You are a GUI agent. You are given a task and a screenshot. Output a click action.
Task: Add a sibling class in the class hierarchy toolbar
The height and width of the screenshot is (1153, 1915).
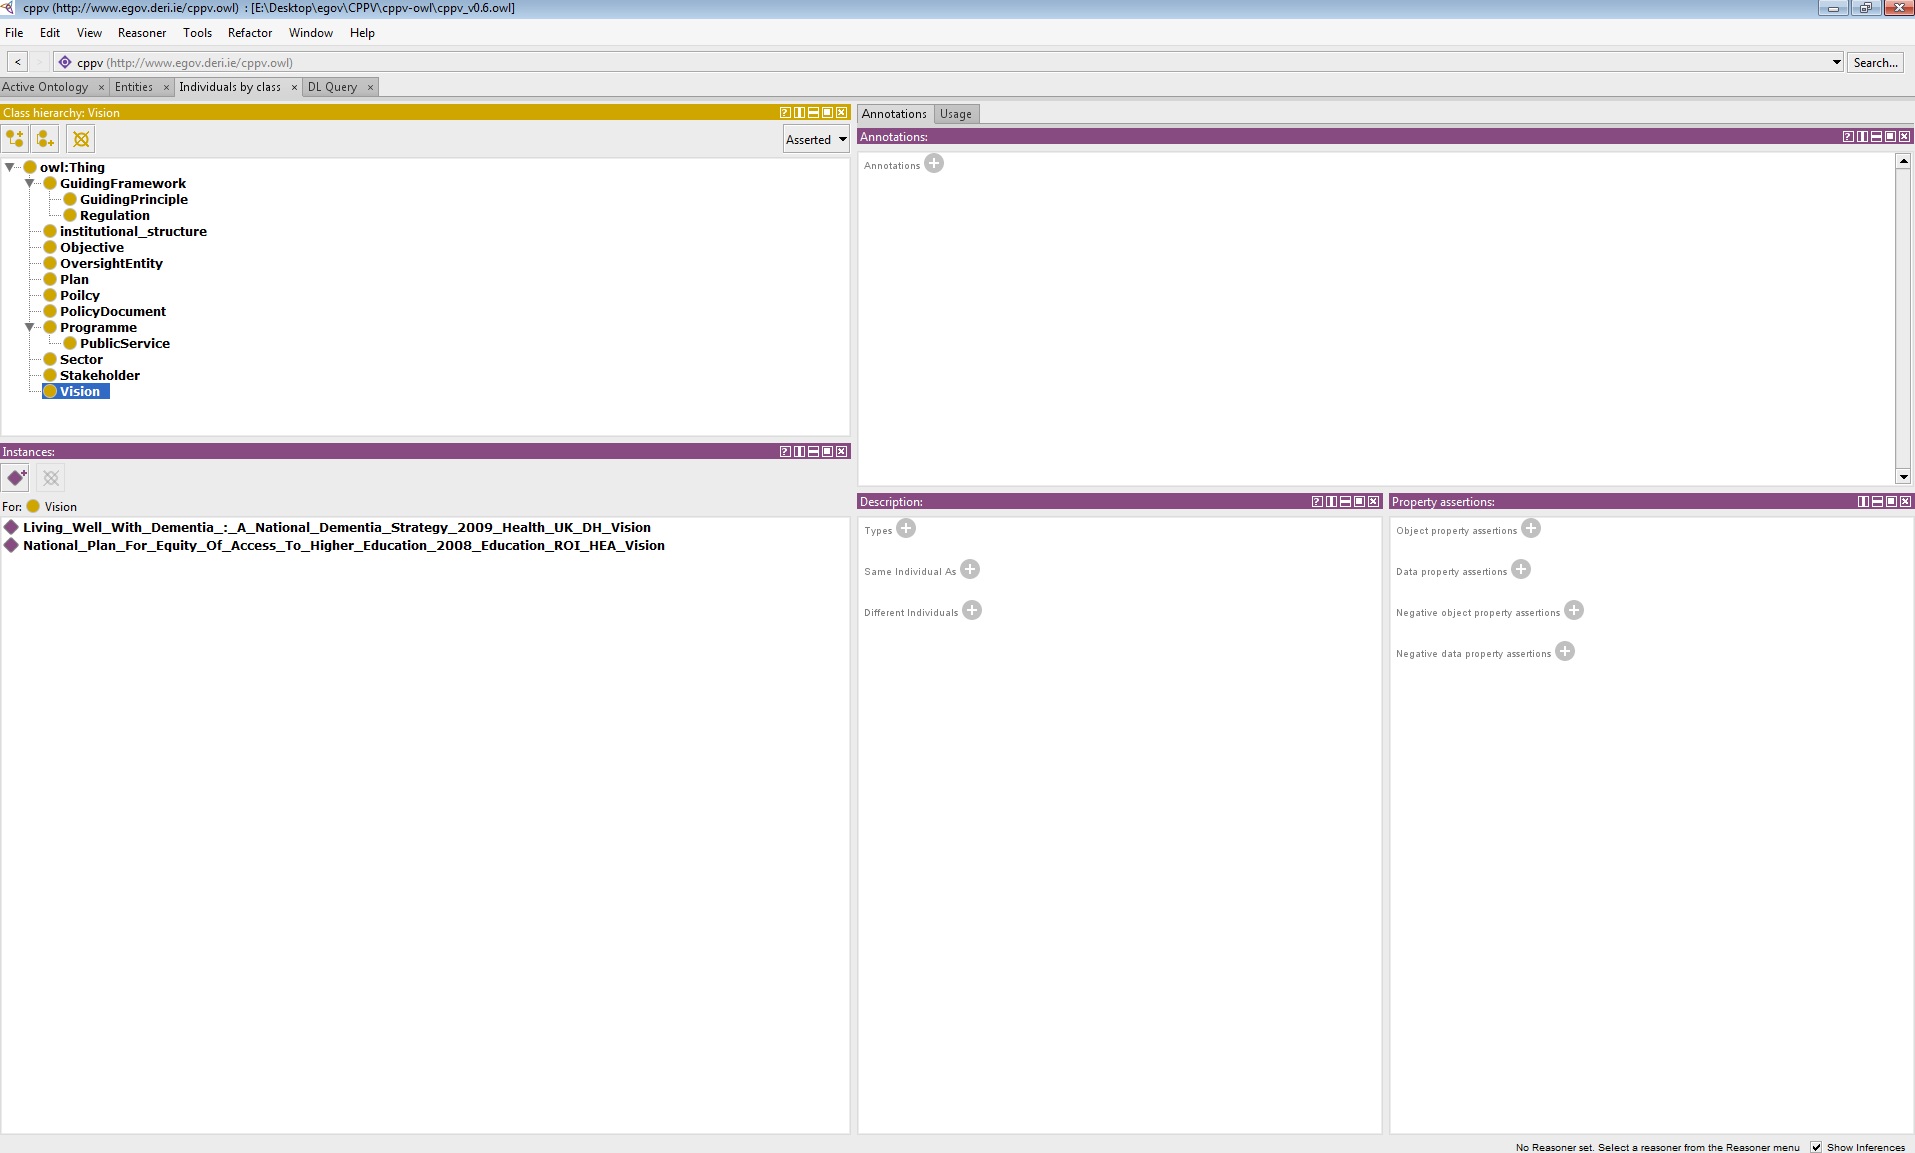45,139
